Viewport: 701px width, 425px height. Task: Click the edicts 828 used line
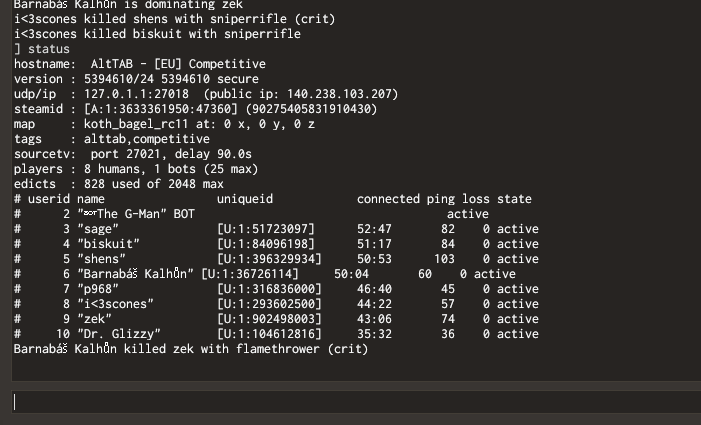pos(118,184)
